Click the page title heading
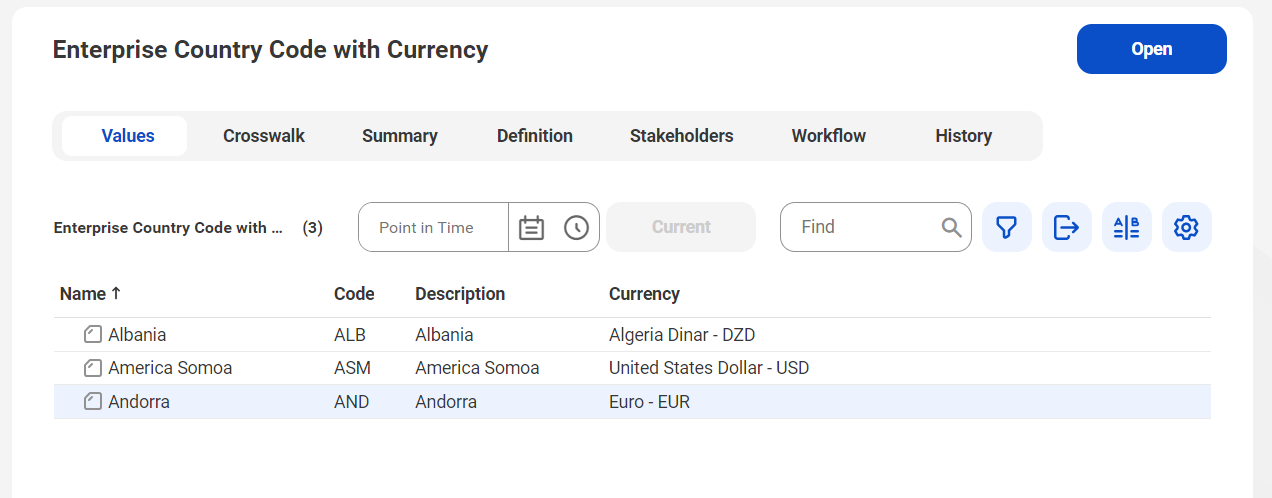 click(x=270, y=49)
